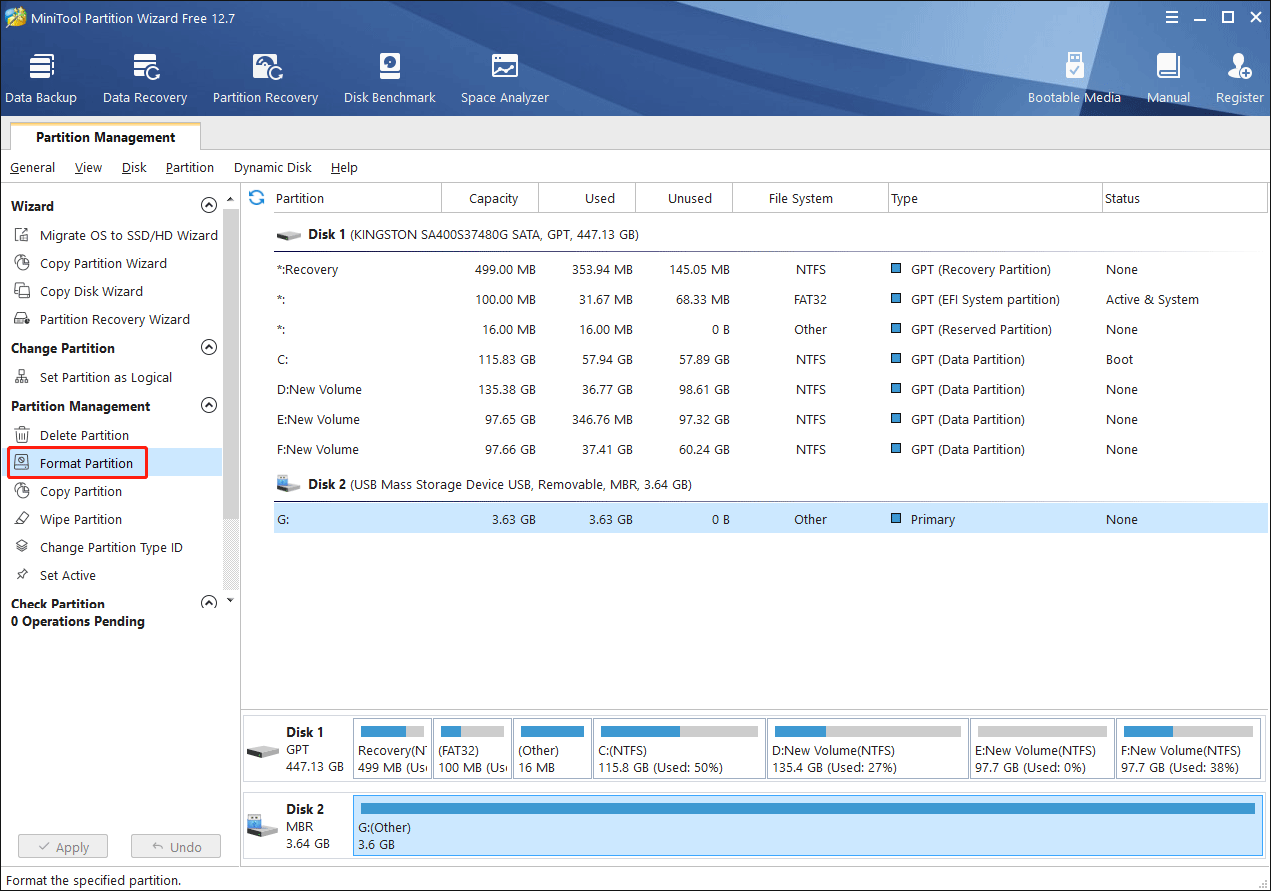
Task: Collapse the Change Partition section
Action: 209,347
